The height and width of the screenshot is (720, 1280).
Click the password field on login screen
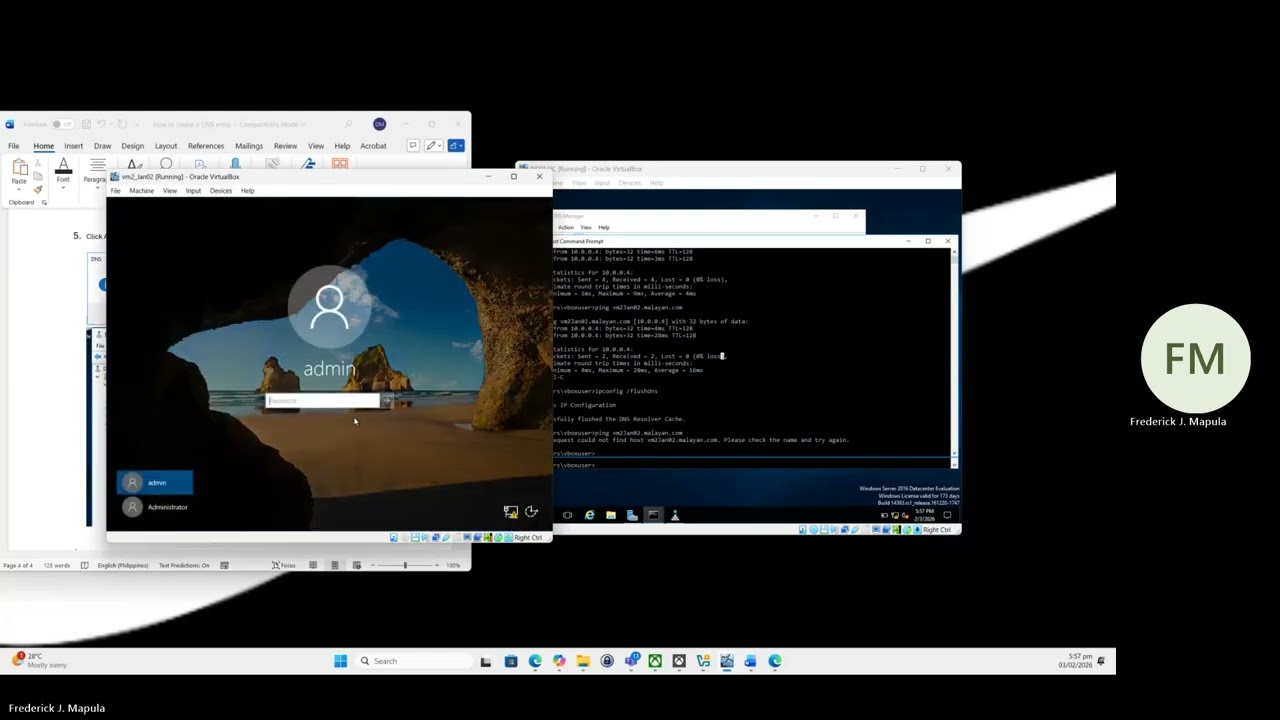pos(323,401)
